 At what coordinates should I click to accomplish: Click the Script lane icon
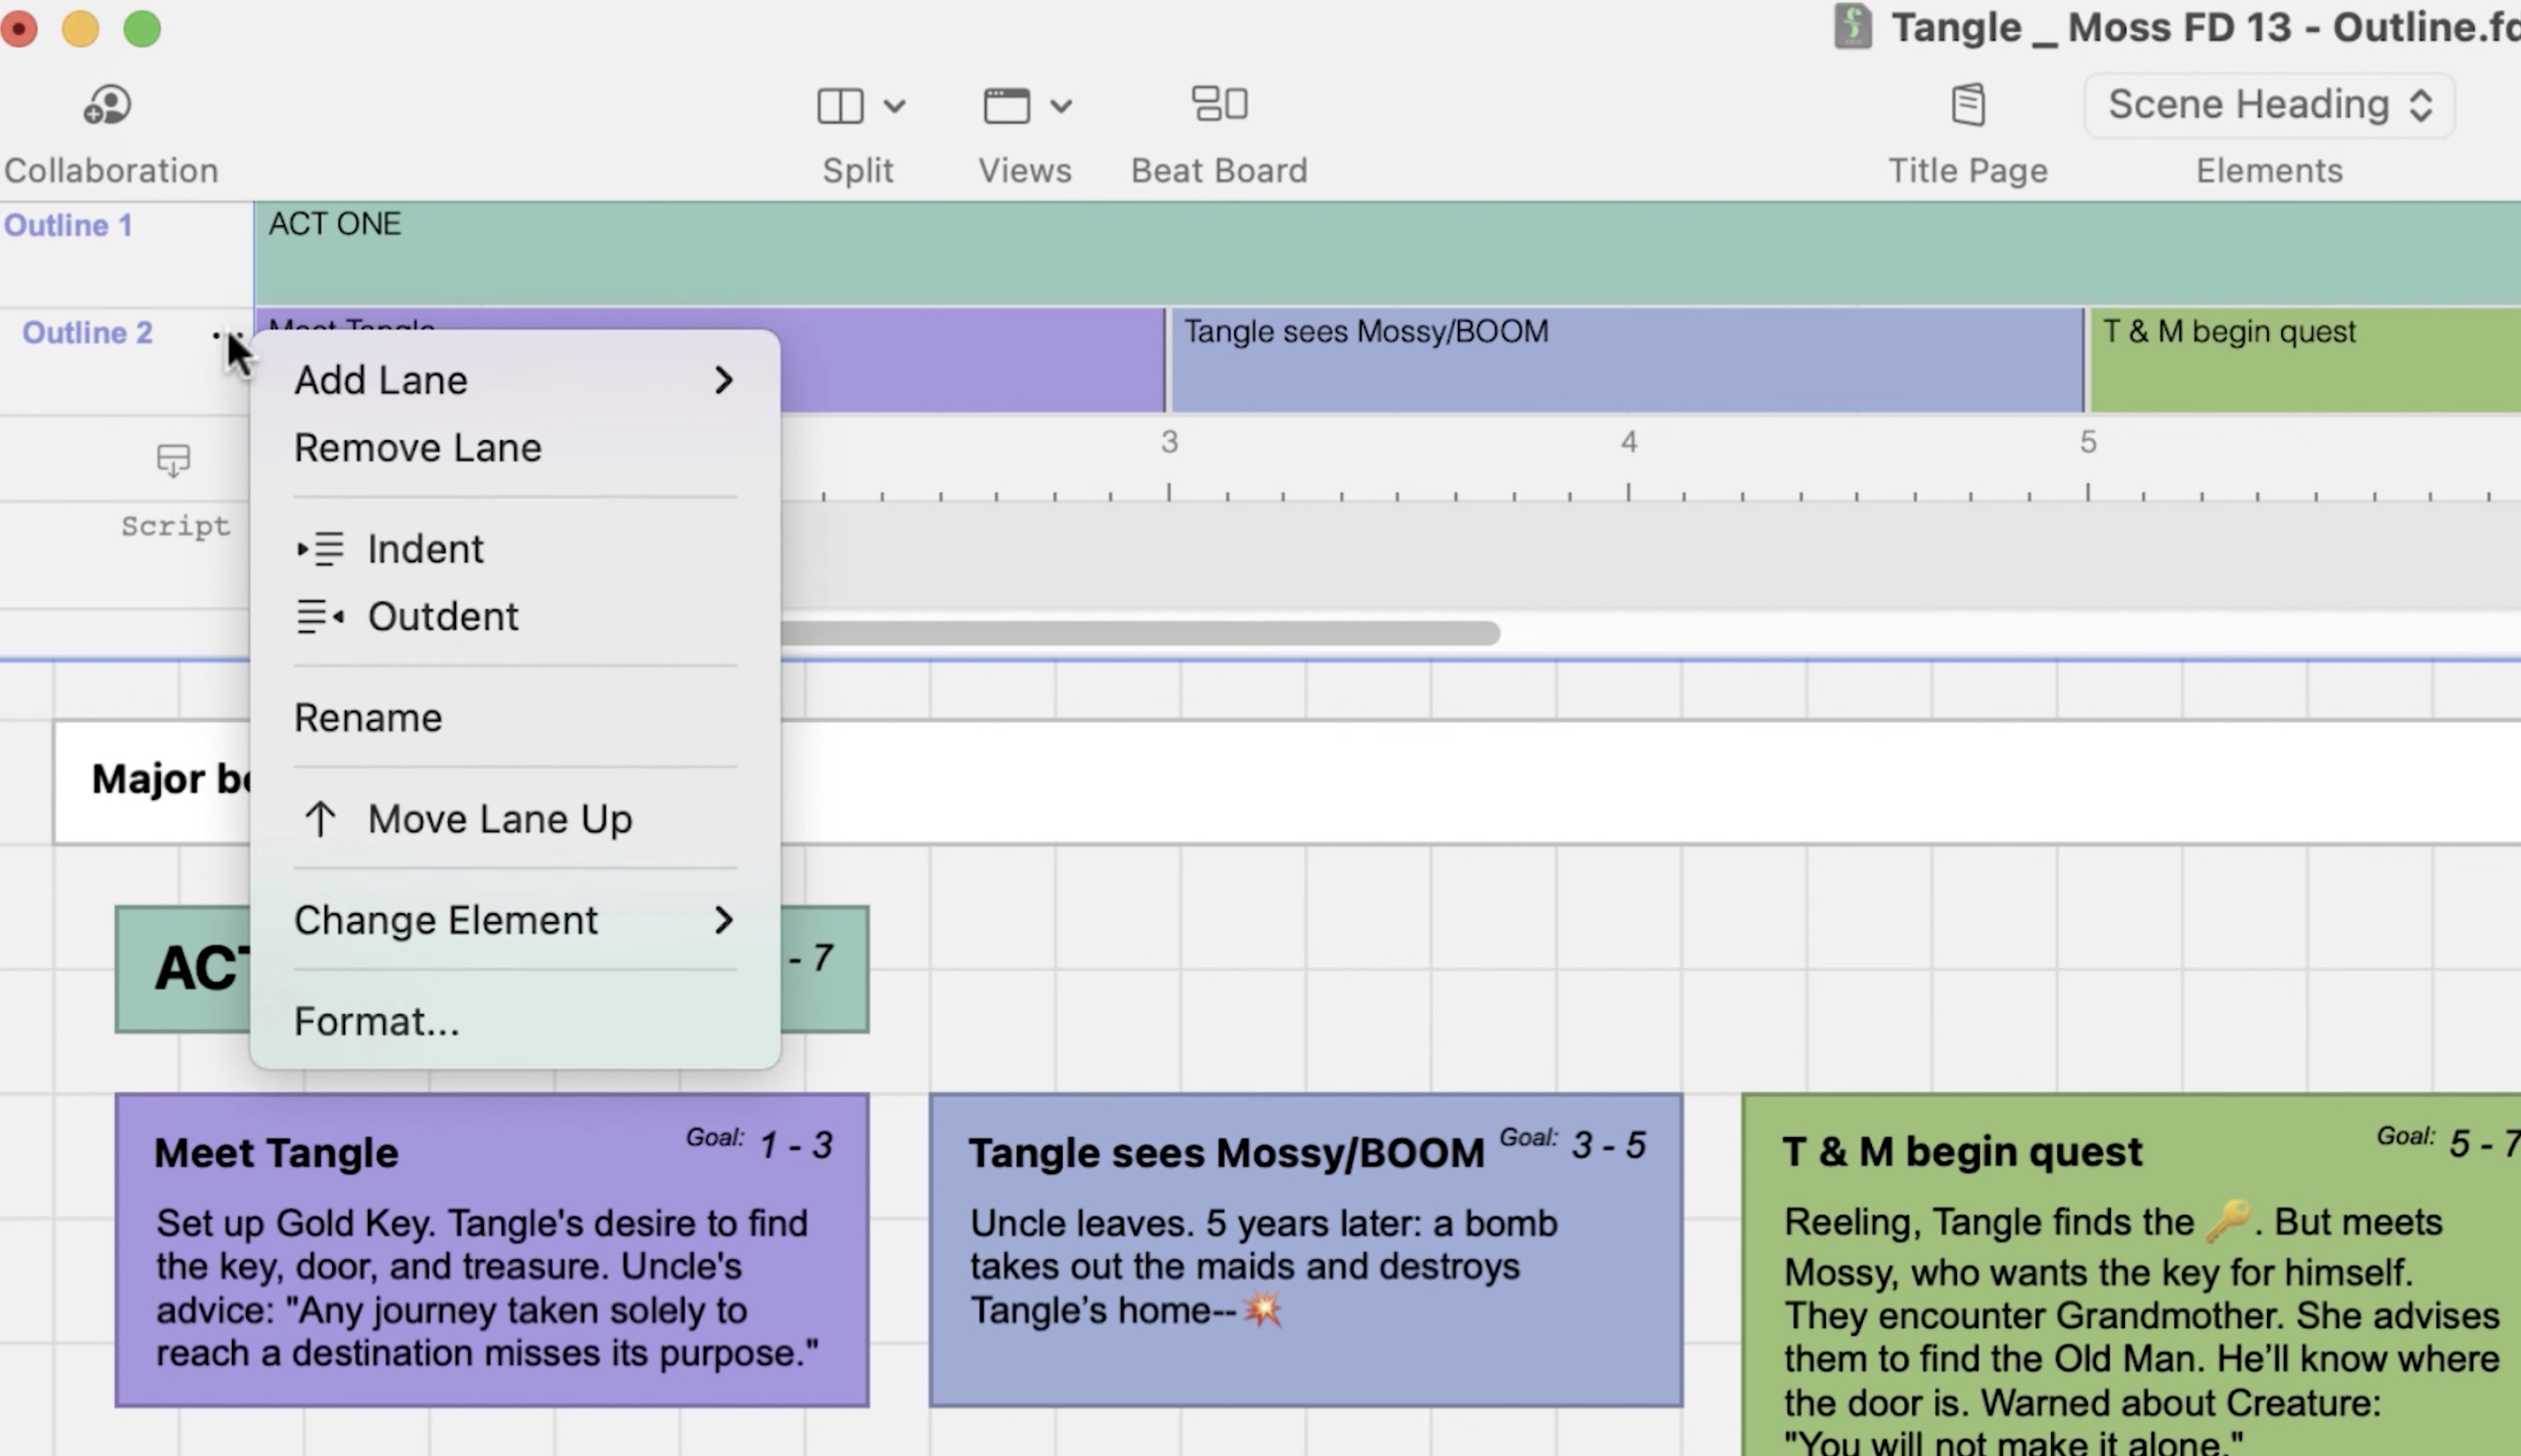173,461
